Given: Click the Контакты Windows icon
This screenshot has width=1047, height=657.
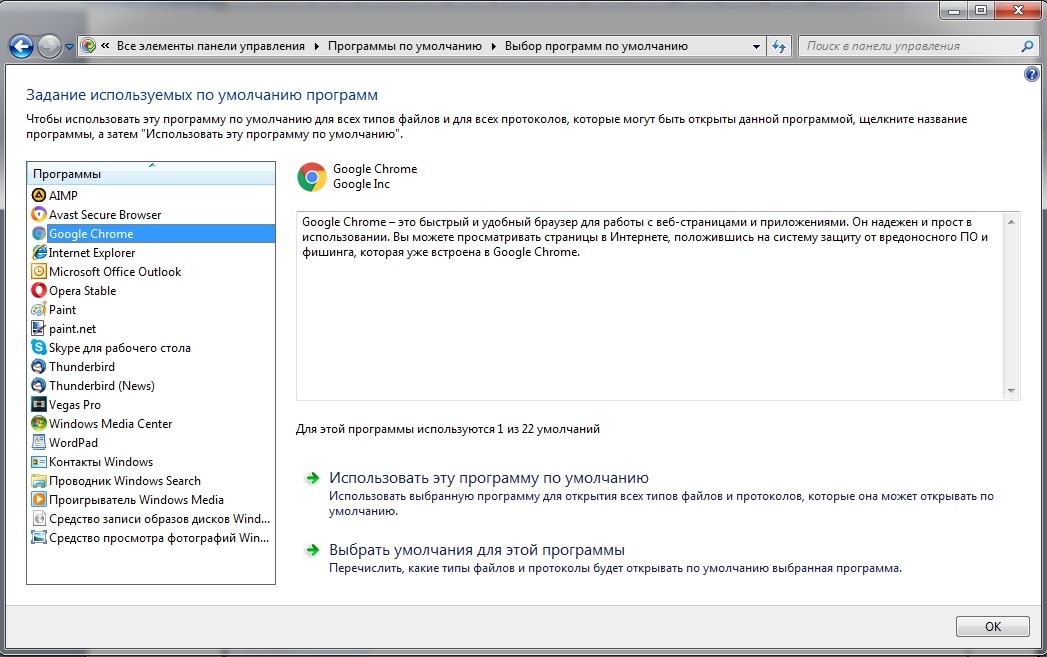Looking at the screenshot, I should [39, 461].
